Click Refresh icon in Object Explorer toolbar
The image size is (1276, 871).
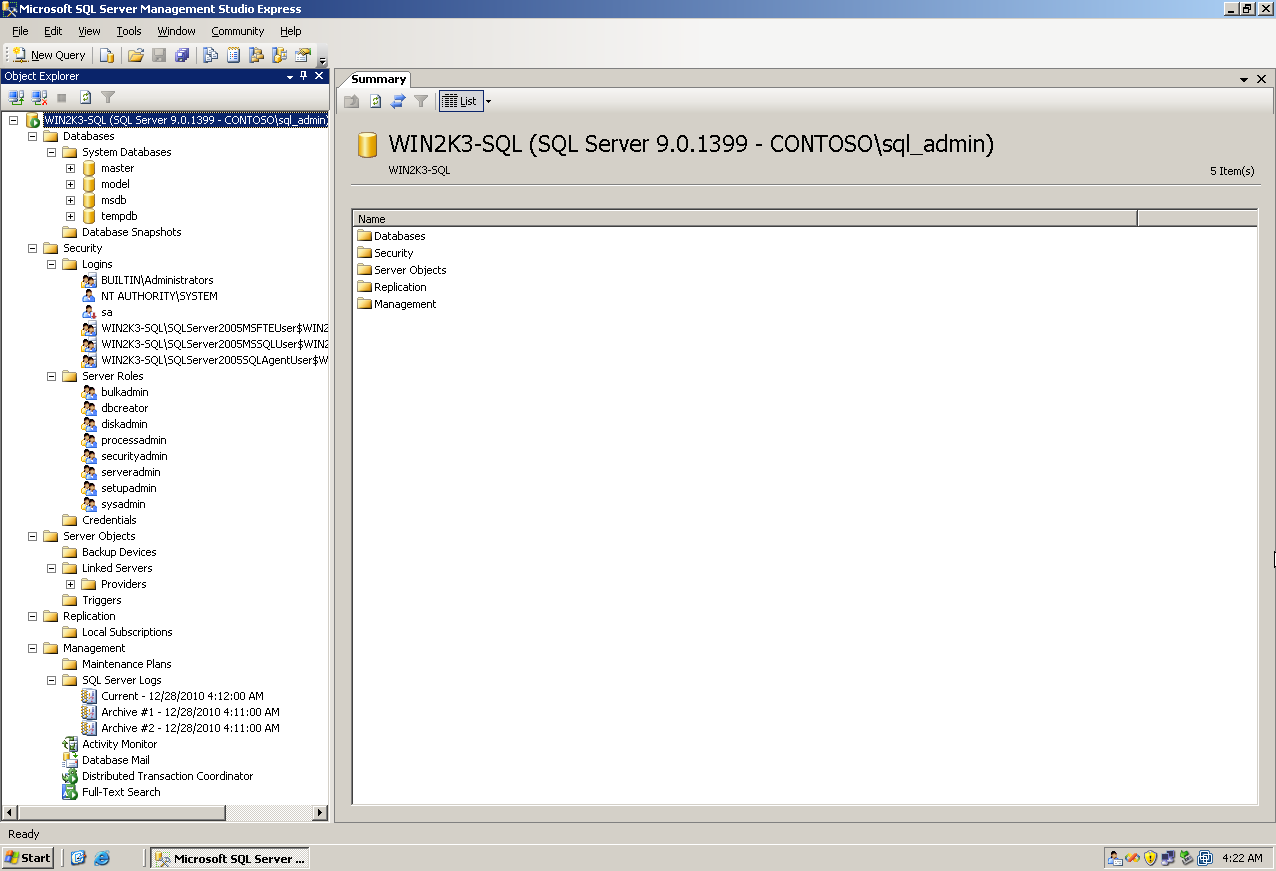coord(85,97)
